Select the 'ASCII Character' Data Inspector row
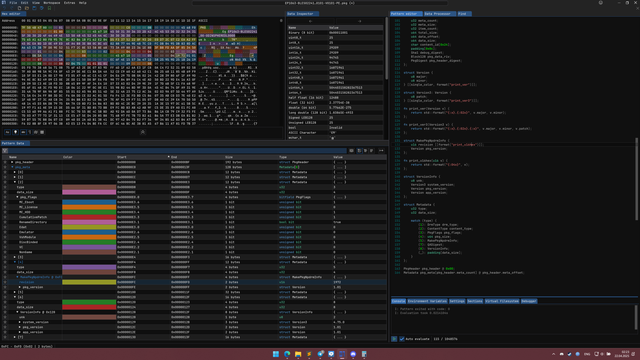This screenshot has height=360, width=640. point(335,133)
